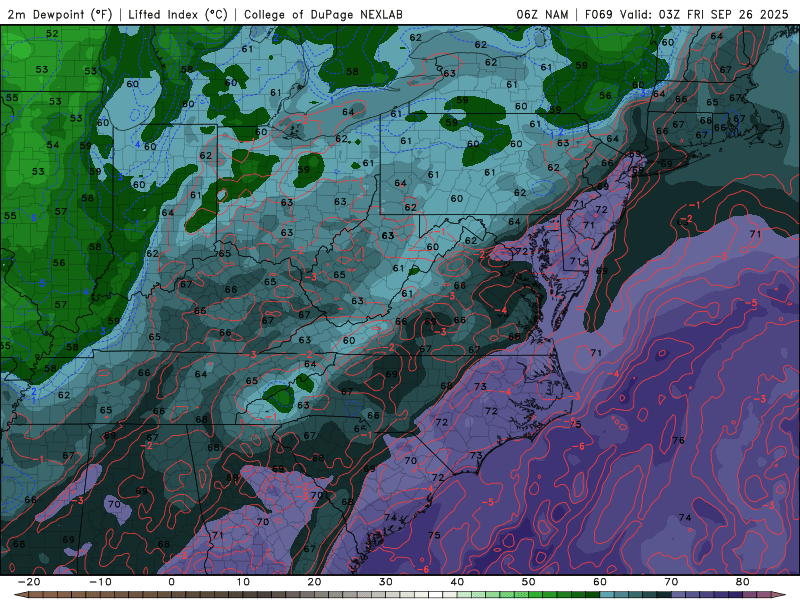Click the '50' colour scale label
This screenshot has height=600, width=800.
coord(529,582)
